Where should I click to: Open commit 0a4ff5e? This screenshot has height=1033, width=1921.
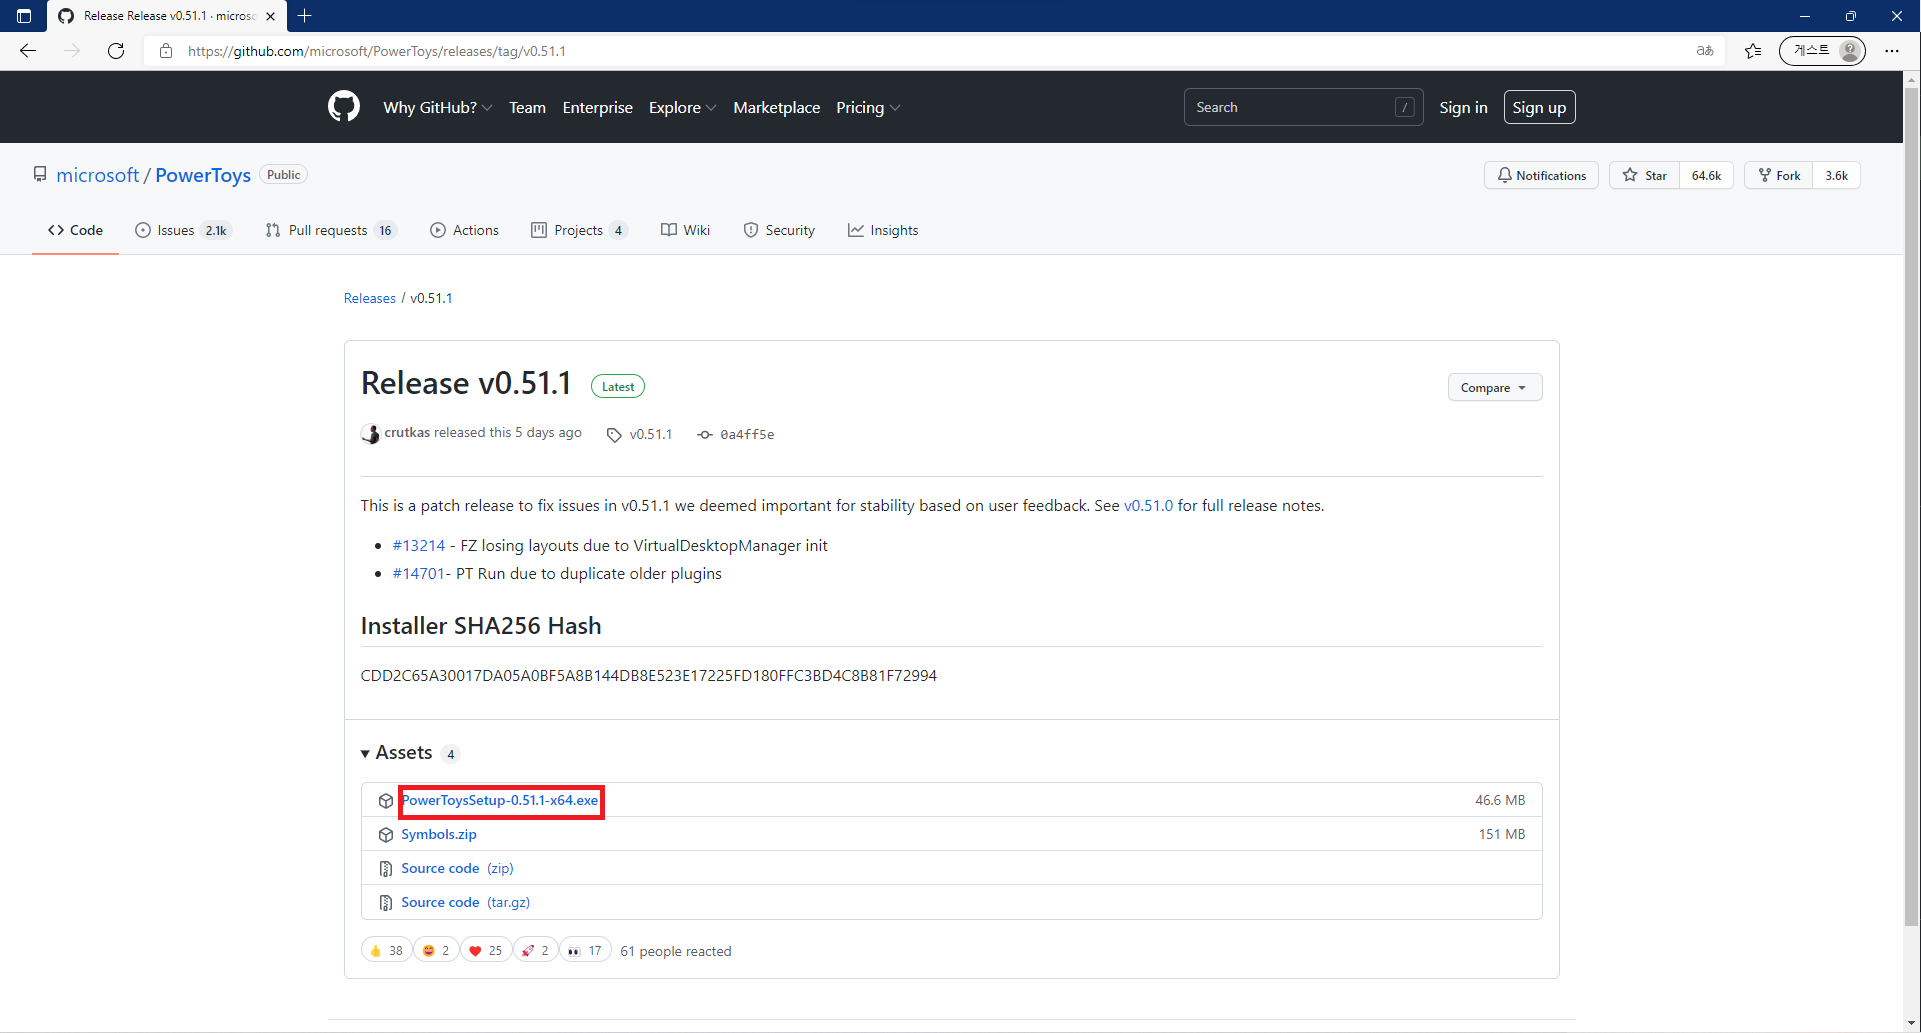747,434
